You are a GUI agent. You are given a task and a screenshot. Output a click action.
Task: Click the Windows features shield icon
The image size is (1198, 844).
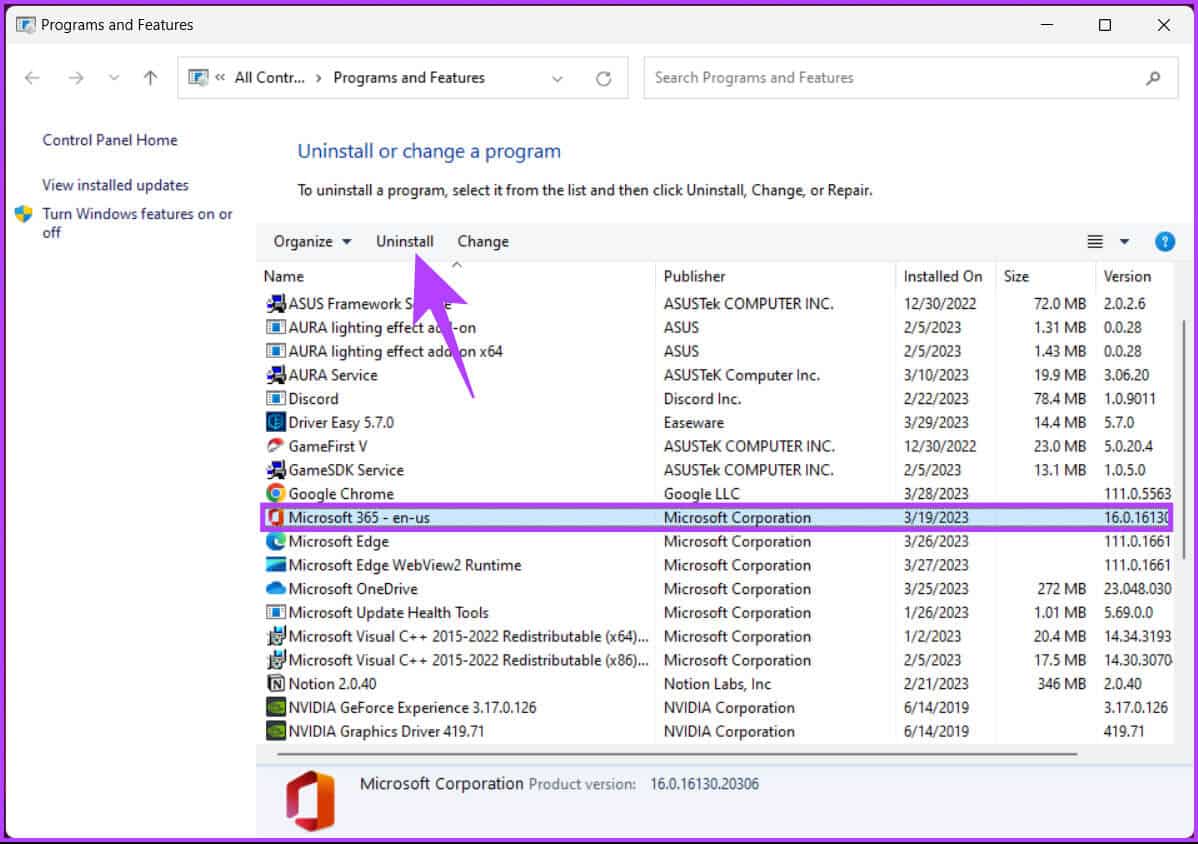click(x=24, y=215)
